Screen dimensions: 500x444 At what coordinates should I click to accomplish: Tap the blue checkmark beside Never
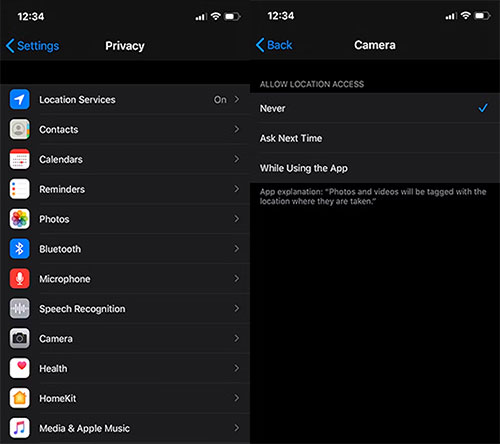tap(483, 108)
